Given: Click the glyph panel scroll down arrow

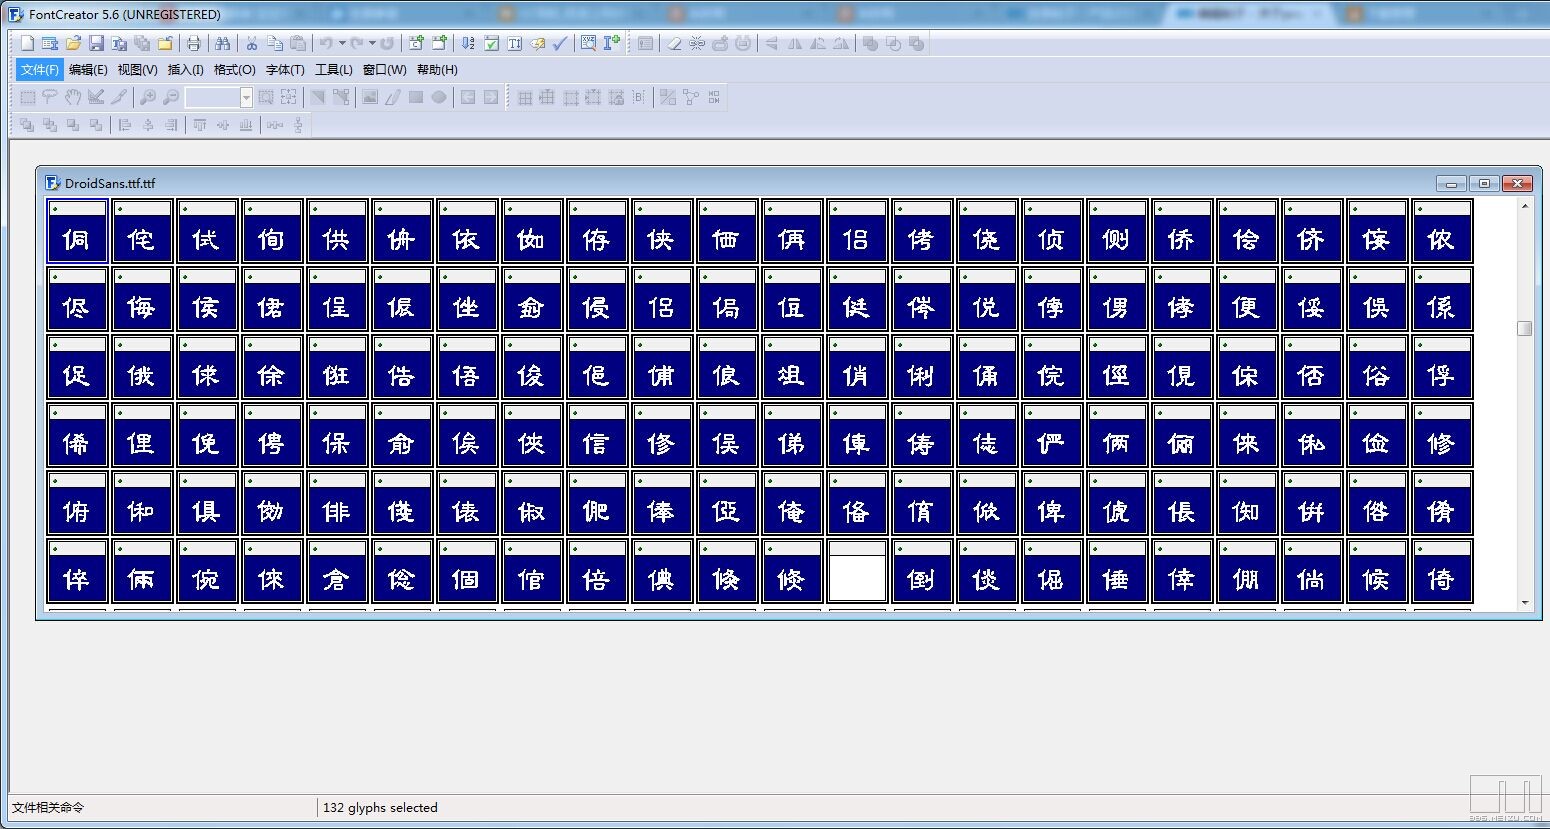Looking at the screenshot, I should point(1525,603).
